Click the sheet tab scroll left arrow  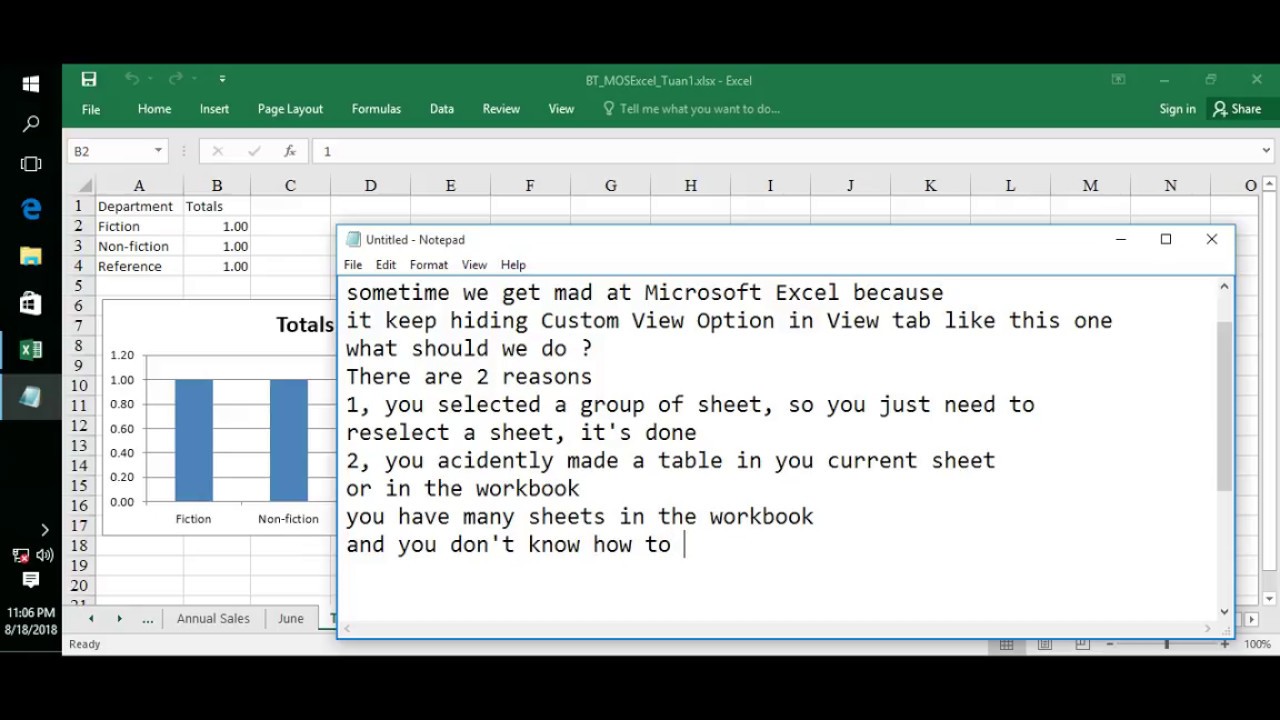coord(91,619)
